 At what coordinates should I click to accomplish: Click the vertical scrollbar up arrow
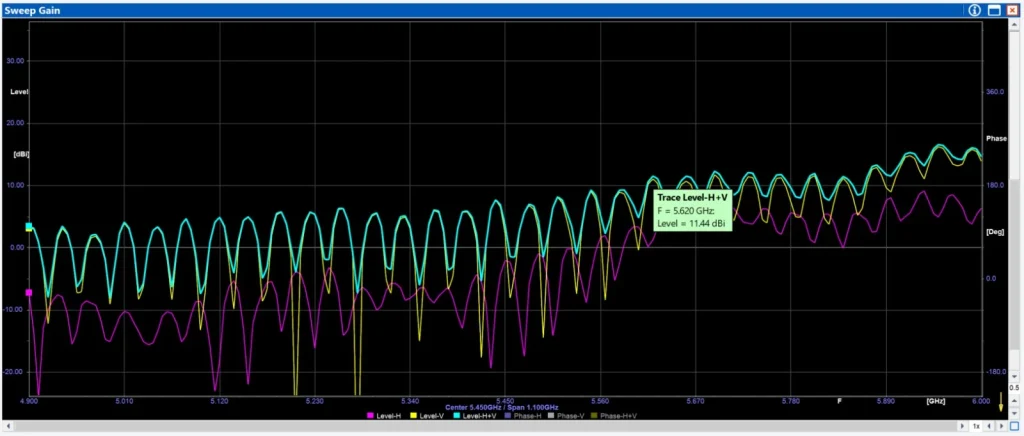point(1014,26)
